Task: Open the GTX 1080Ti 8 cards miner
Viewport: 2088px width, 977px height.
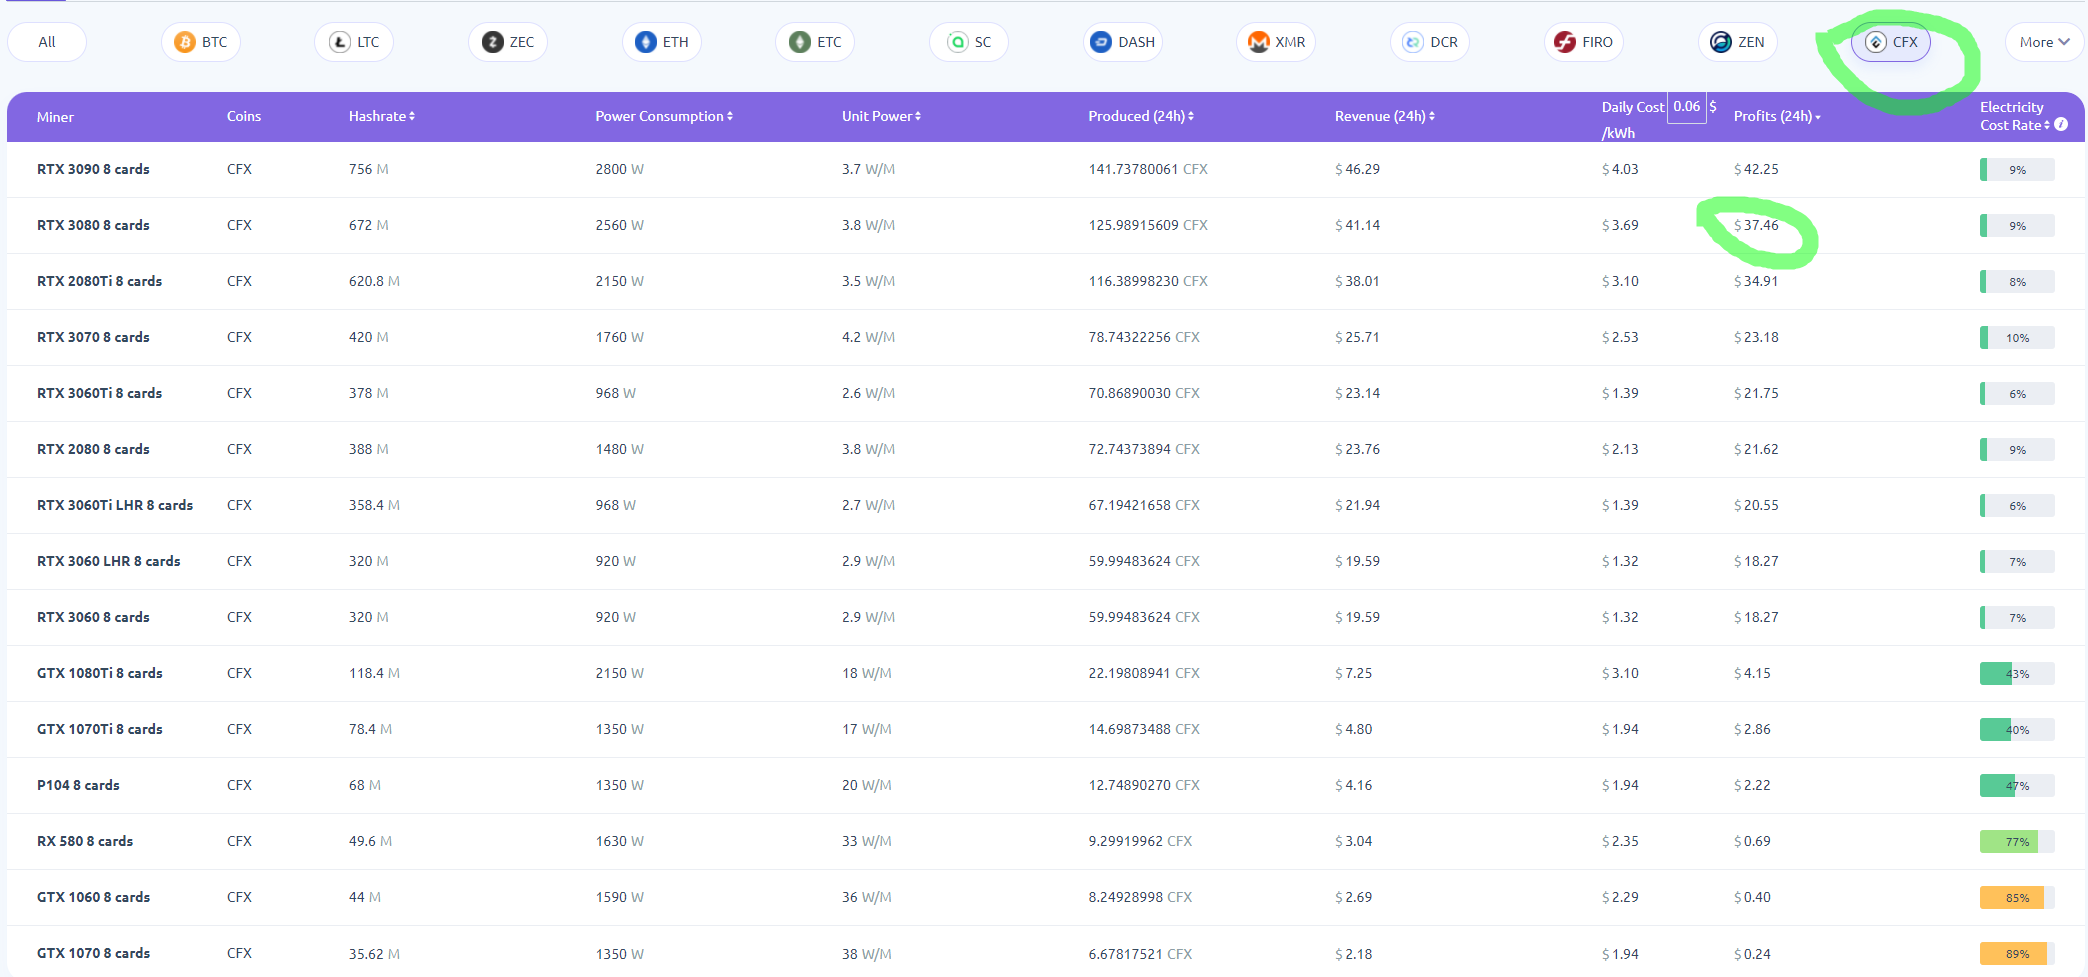Action: coord(100,673)
